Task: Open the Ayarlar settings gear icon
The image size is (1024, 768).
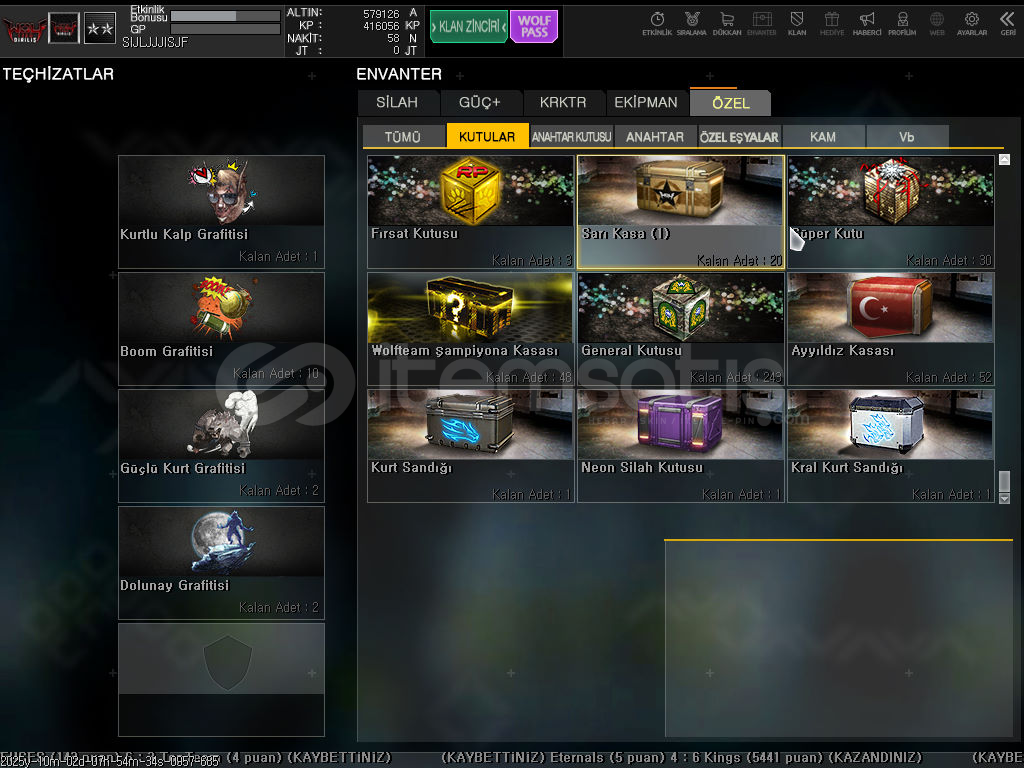Action: [x=972, y=24]
